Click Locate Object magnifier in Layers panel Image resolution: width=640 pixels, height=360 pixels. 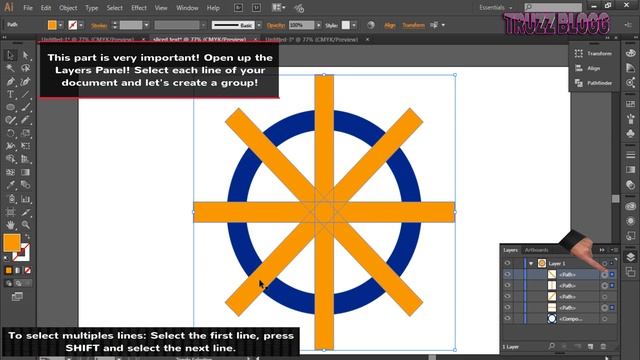point(551,346)
